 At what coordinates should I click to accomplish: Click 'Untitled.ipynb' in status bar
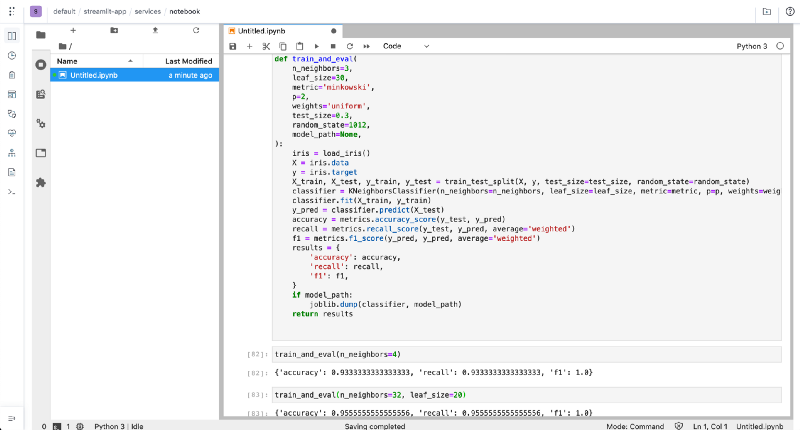pos(760,426)
